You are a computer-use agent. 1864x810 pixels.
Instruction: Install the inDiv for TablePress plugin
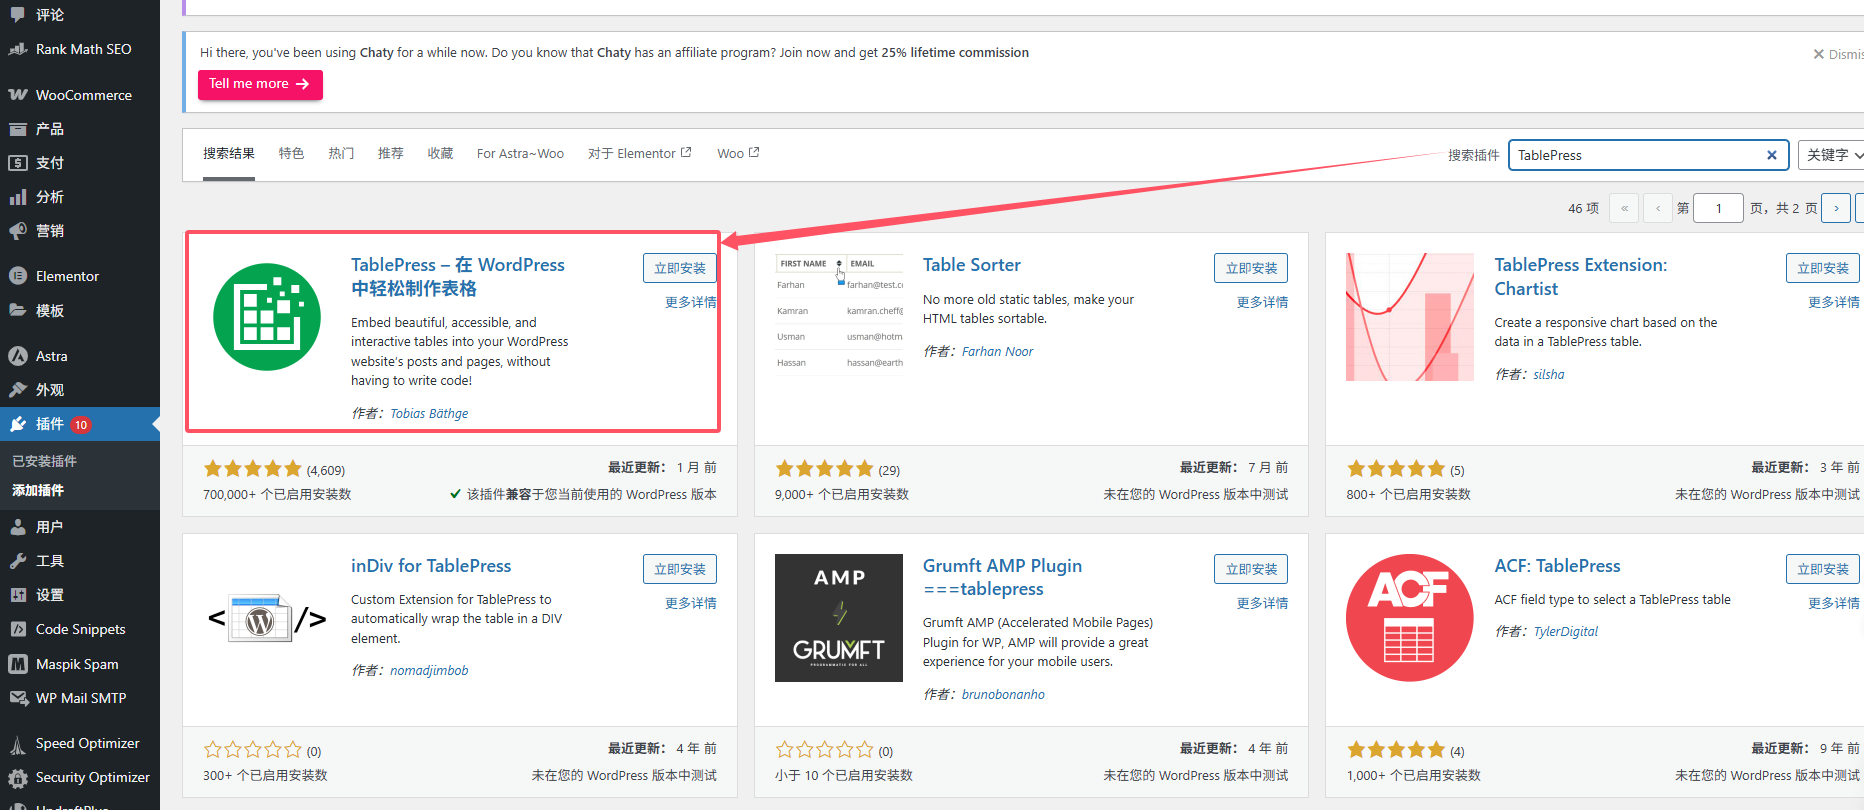pos(680,569)
